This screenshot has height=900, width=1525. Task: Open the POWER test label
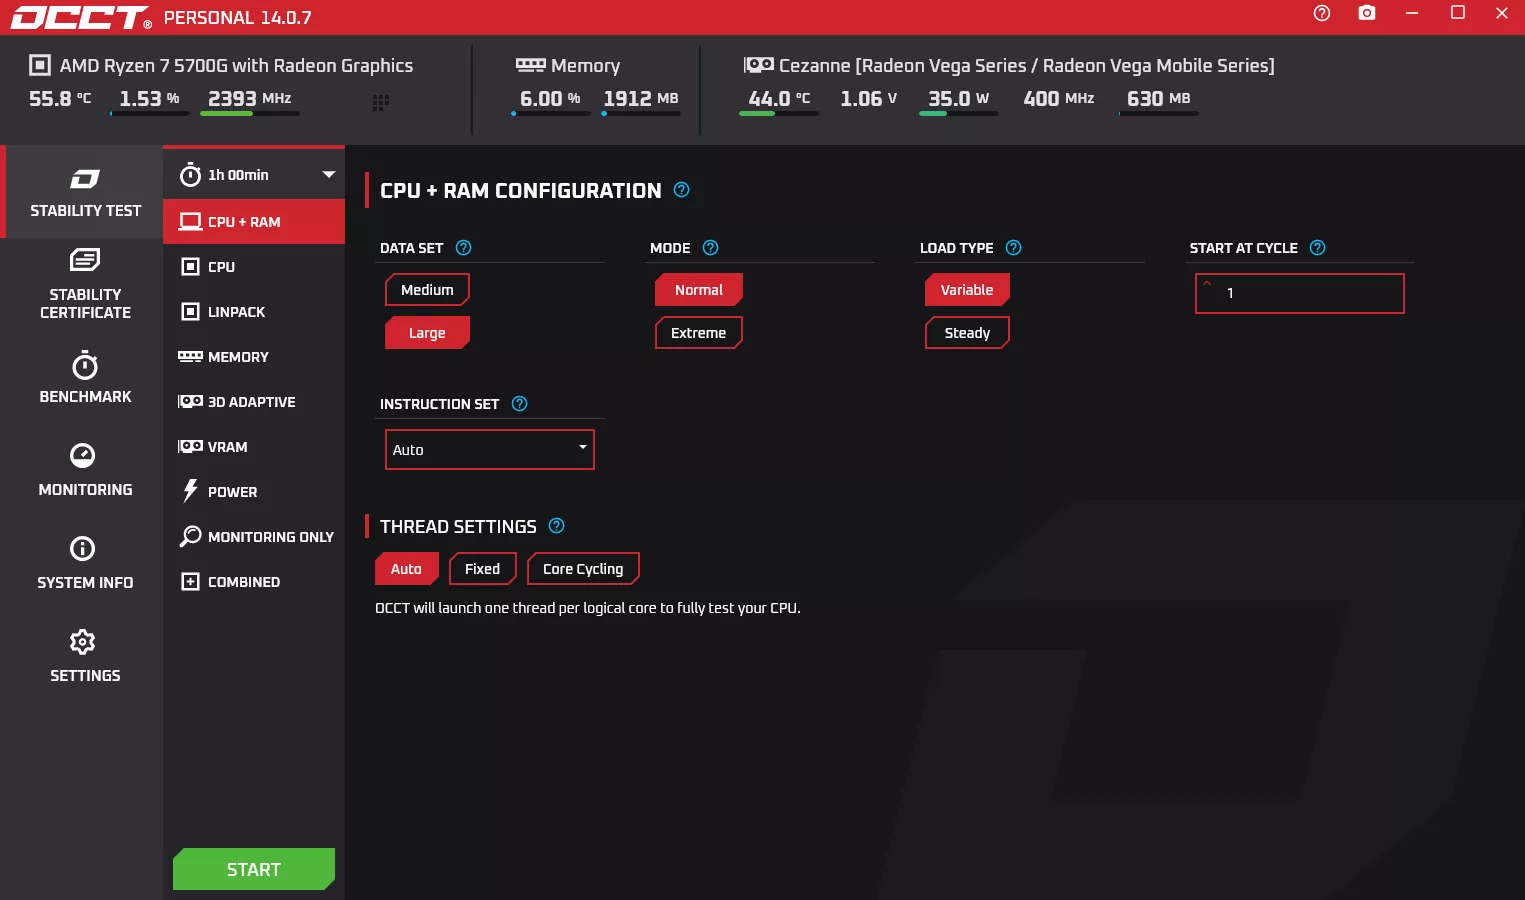click(232, 492)
